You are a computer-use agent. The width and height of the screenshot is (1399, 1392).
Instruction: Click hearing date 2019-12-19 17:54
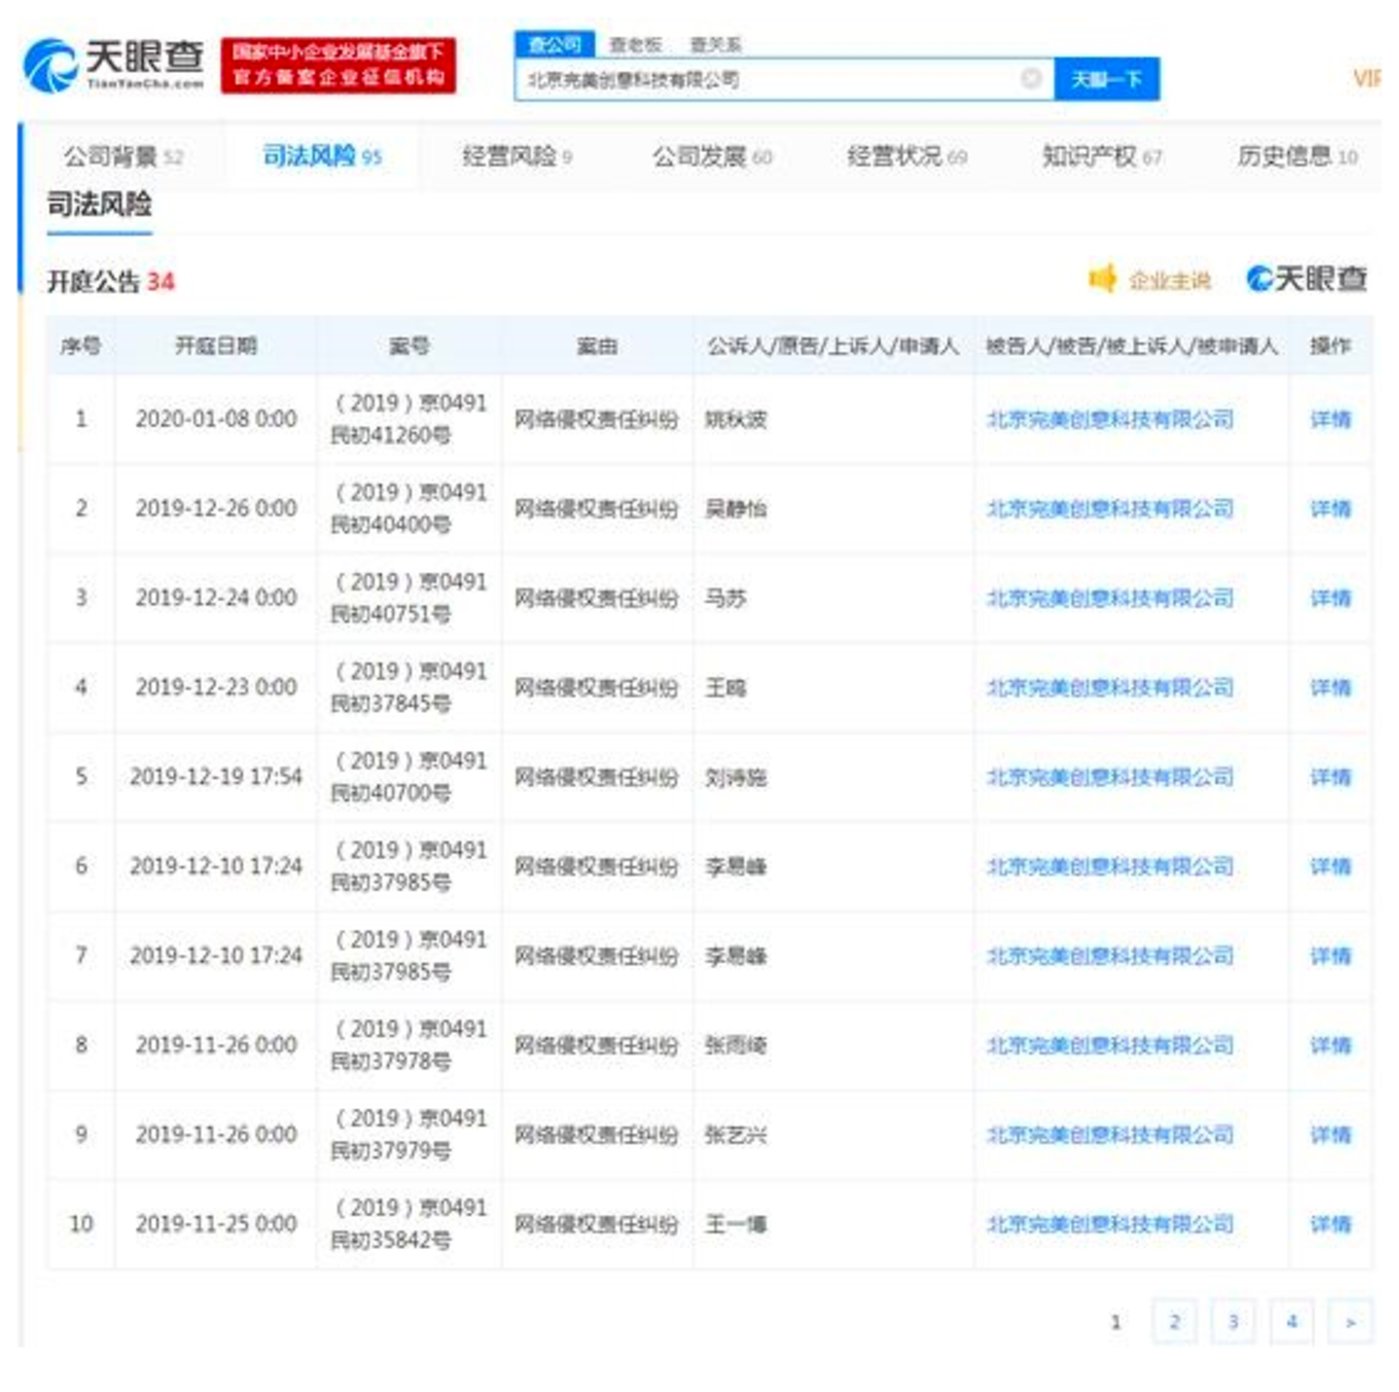216,777
